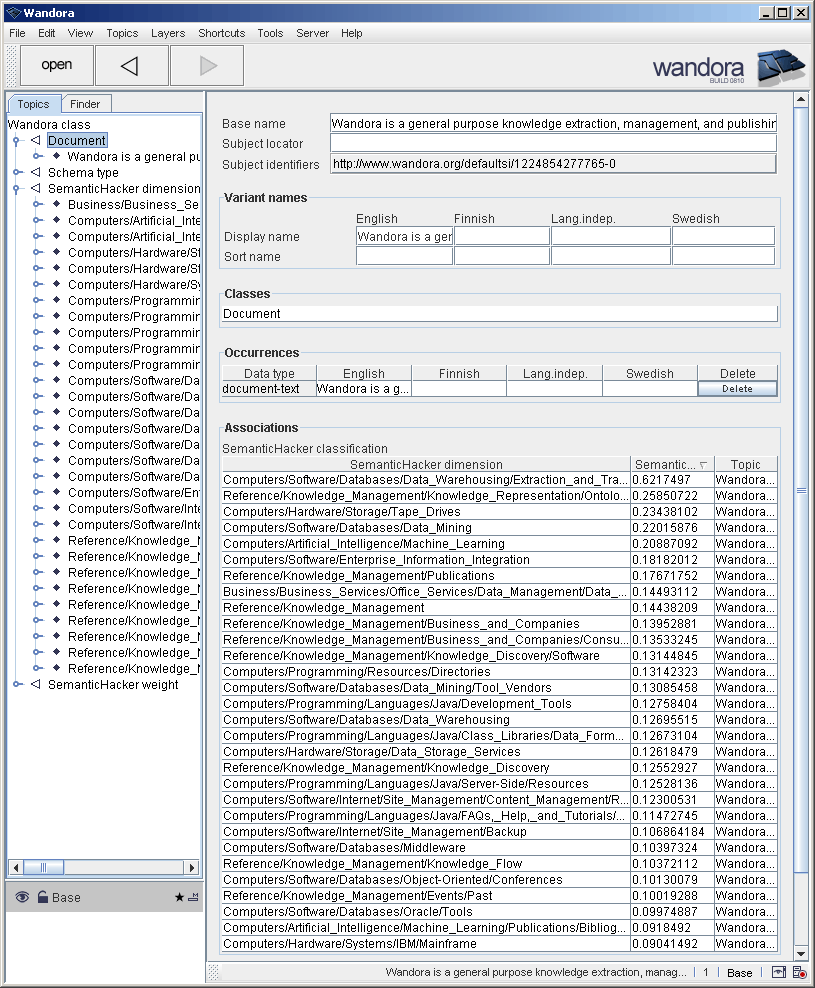Click the eye icon in the status bar
Image resolution: width=815 pixels, height=988 pixels.
[x=780, y=972]
